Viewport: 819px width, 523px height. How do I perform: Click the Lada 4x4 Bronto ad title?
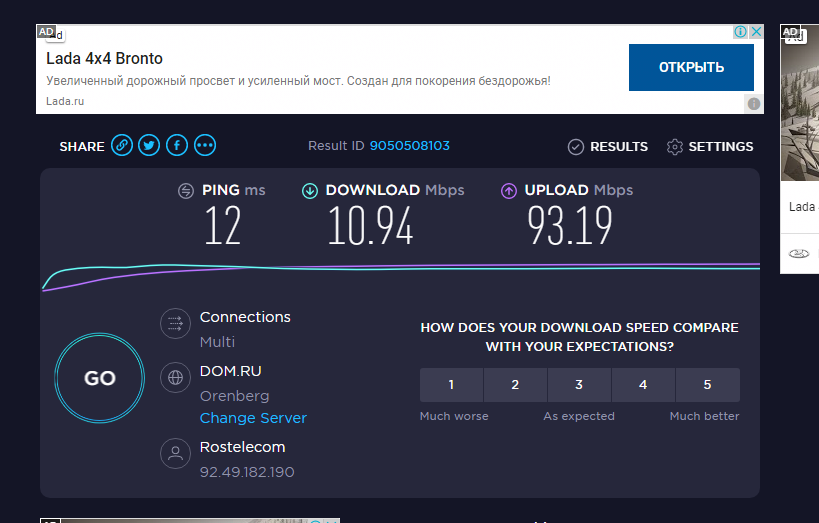pyautogui.click(x=104, y=58)
